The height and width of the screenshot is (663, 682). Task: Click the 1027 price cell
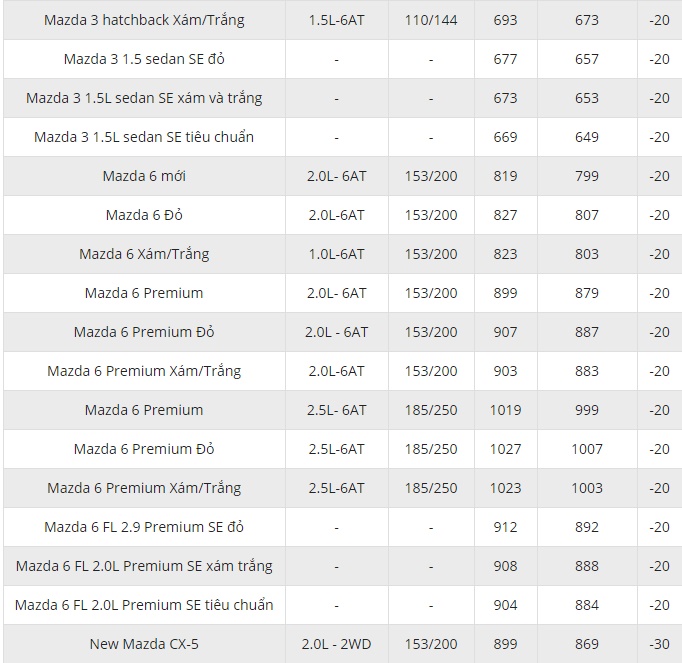[x=505, y=449]
